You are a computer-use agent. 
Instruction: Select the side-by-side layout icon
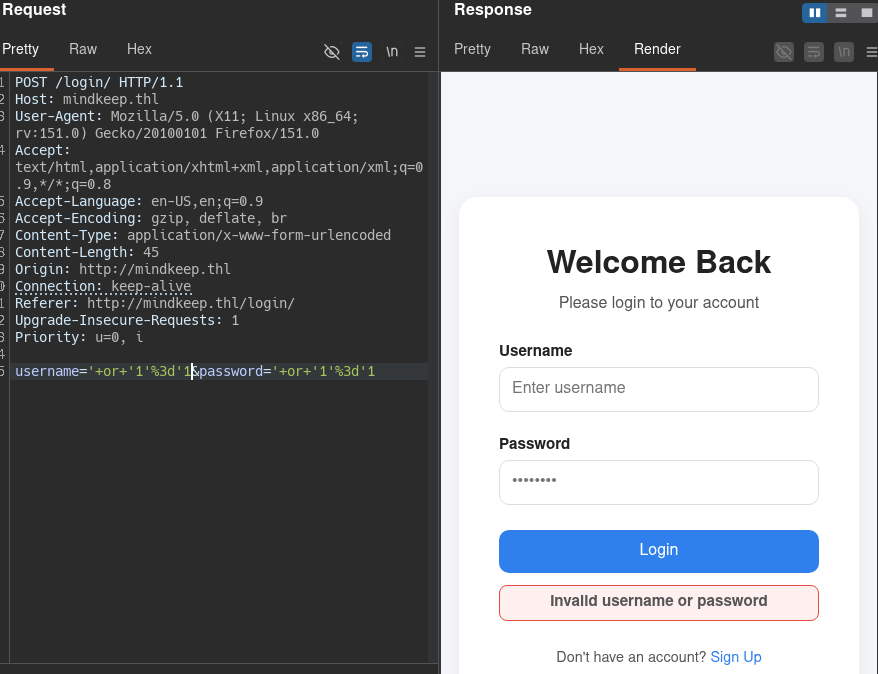click(x=815, y=12)
